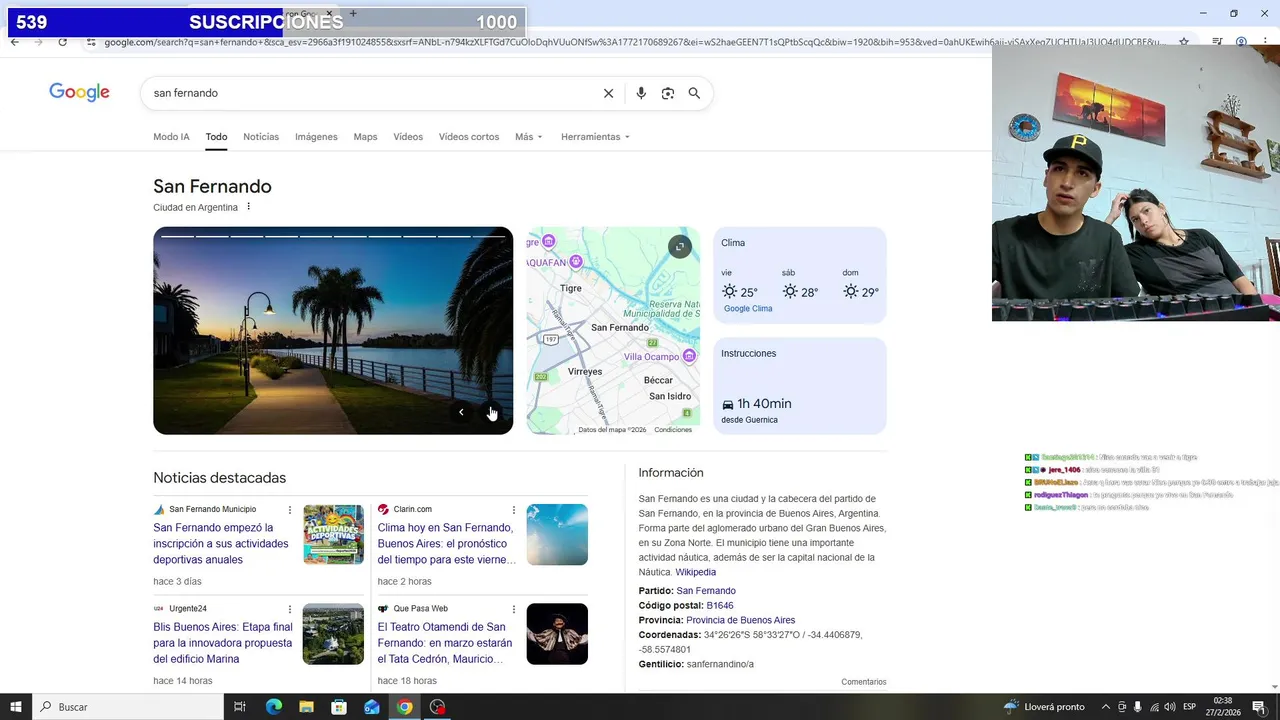Click Partido San Fernando link
The width and height of the screenshot is (1280, 720).
(x=706, y=591)
